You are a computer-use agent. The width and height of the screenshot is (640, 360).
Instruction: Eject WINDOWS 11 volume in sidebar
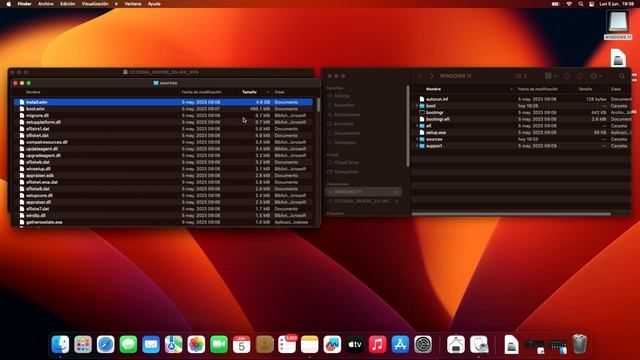coord(396,192)
